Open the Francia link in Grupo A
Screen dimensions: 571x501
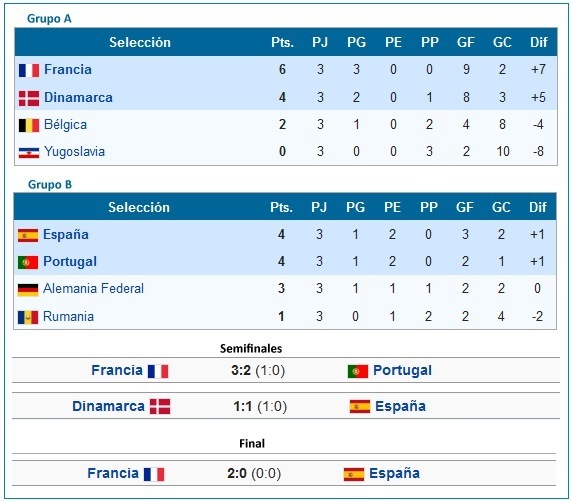pos(68,69)
